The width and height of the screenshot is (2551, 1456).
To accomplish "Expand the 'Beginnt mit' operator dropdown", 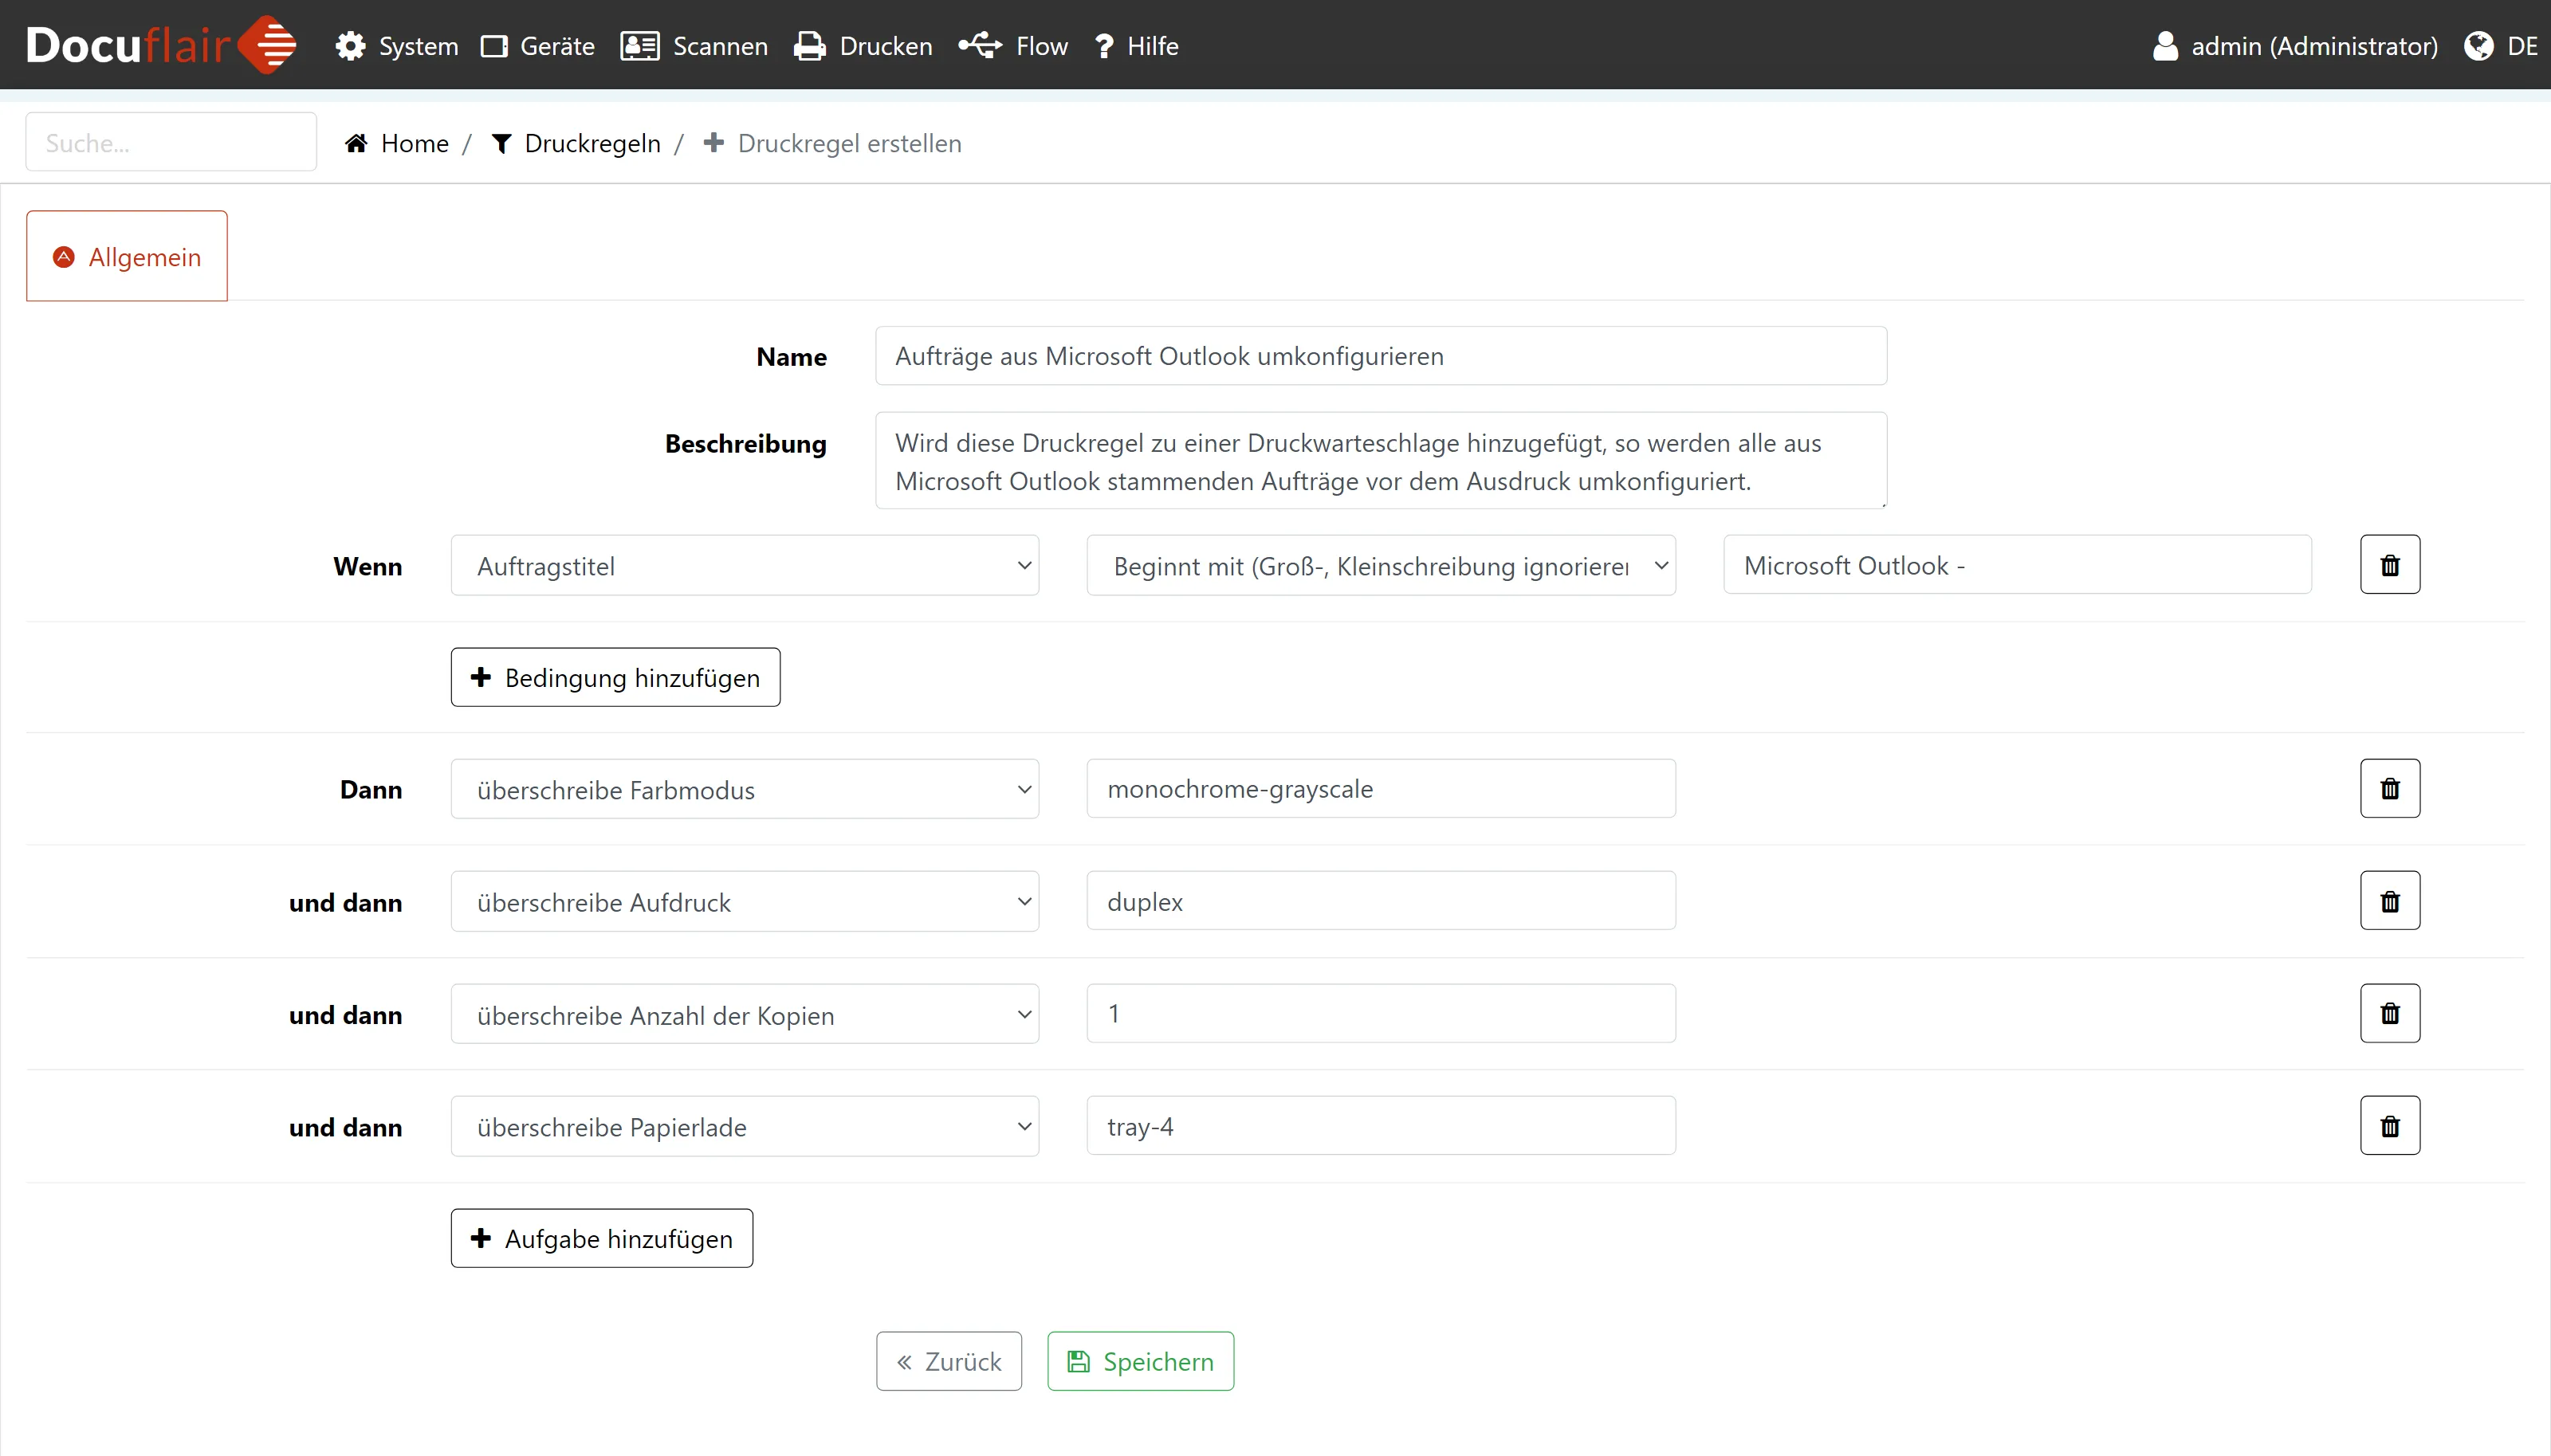I will (1380, 566).
